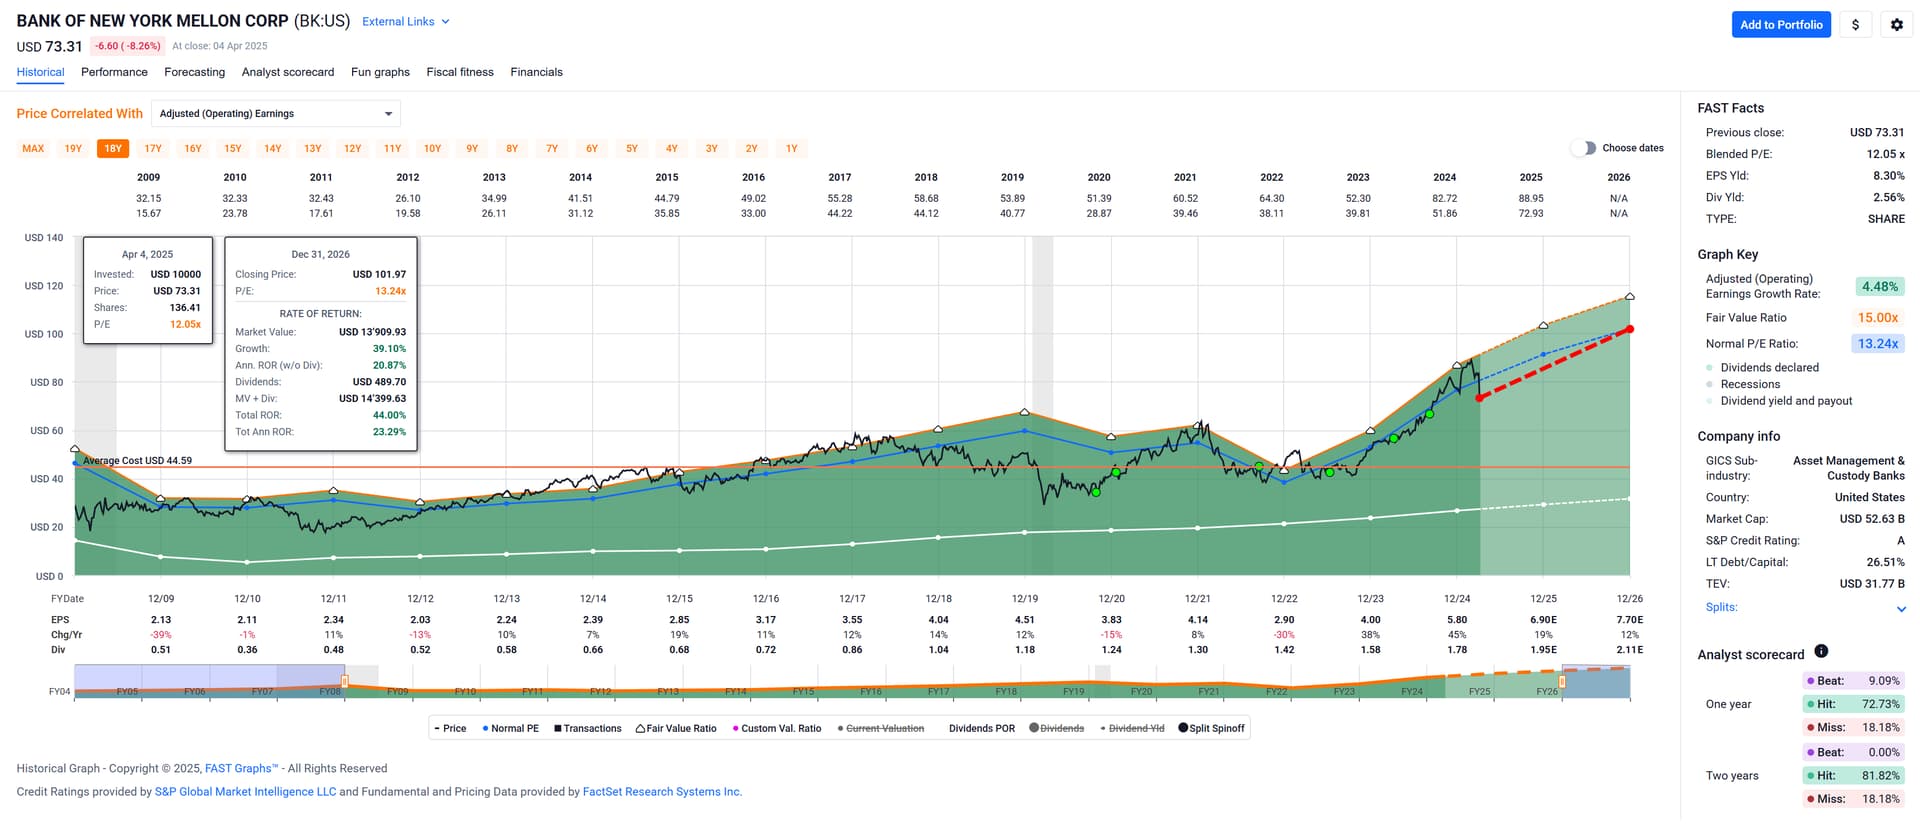1920x825 pixels.
Task: Select the 7Y time range
Action: [x=552, y=148]
